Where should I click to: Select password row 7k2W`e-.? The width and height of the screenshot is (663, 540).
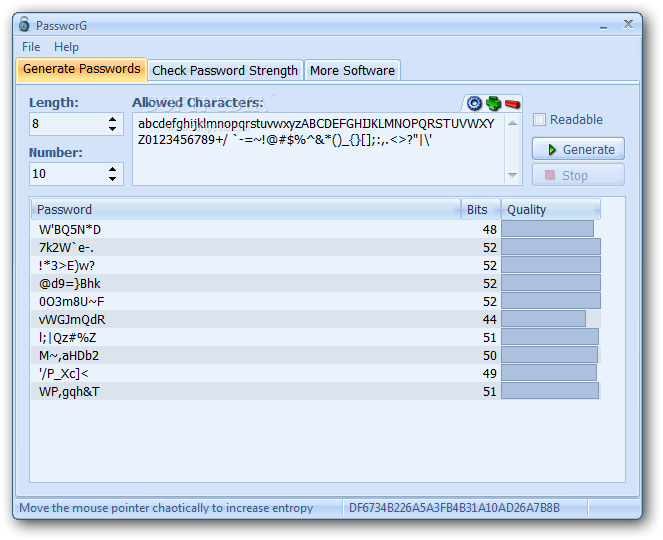[x=316, y=247]
